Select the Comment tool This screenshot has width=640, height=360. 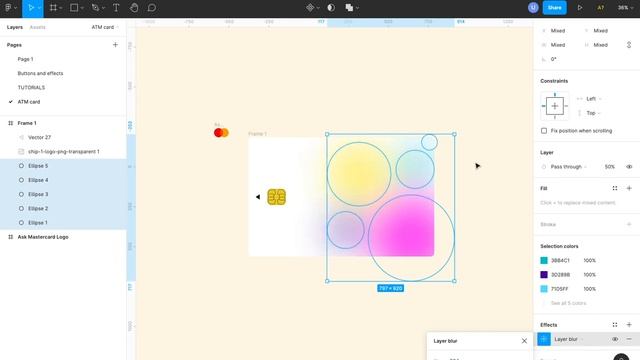point(151,8)
